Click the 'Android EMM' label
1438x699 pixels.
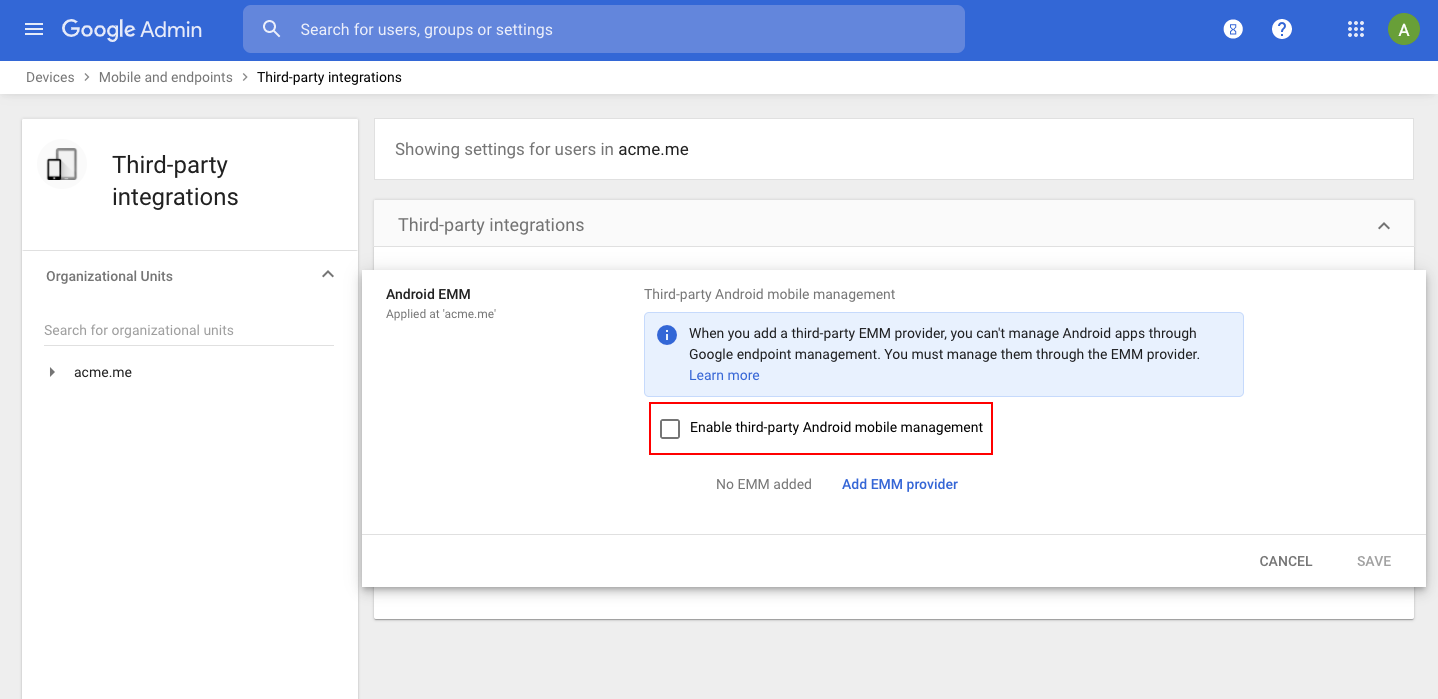pyautogui.click(x=428, y=294)
